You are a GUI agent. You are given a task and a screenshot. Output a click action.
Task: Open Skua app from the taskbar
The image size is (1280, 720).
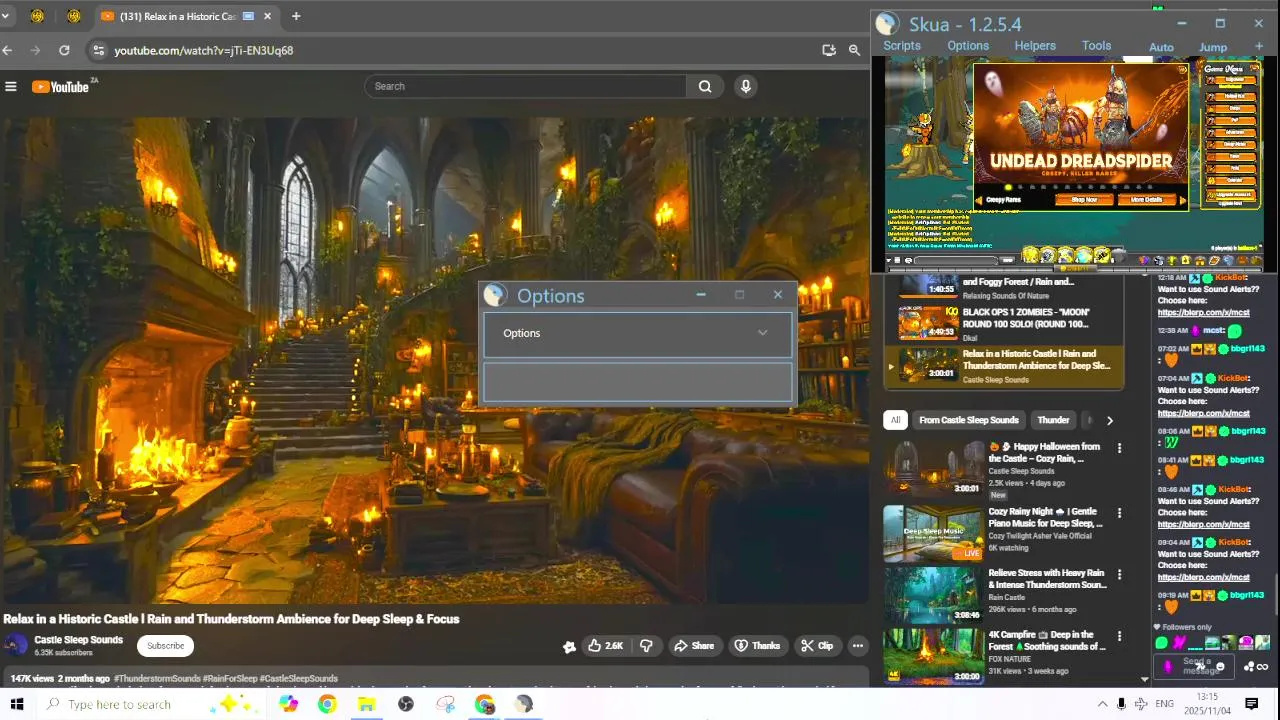pyautogui.click(x=524, y=704)
